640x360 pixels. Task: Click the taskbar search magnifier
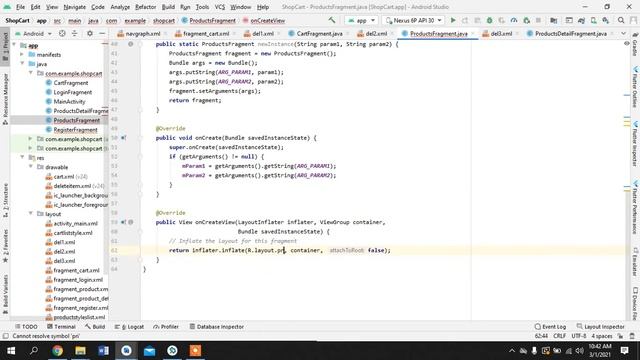point(34,351)
